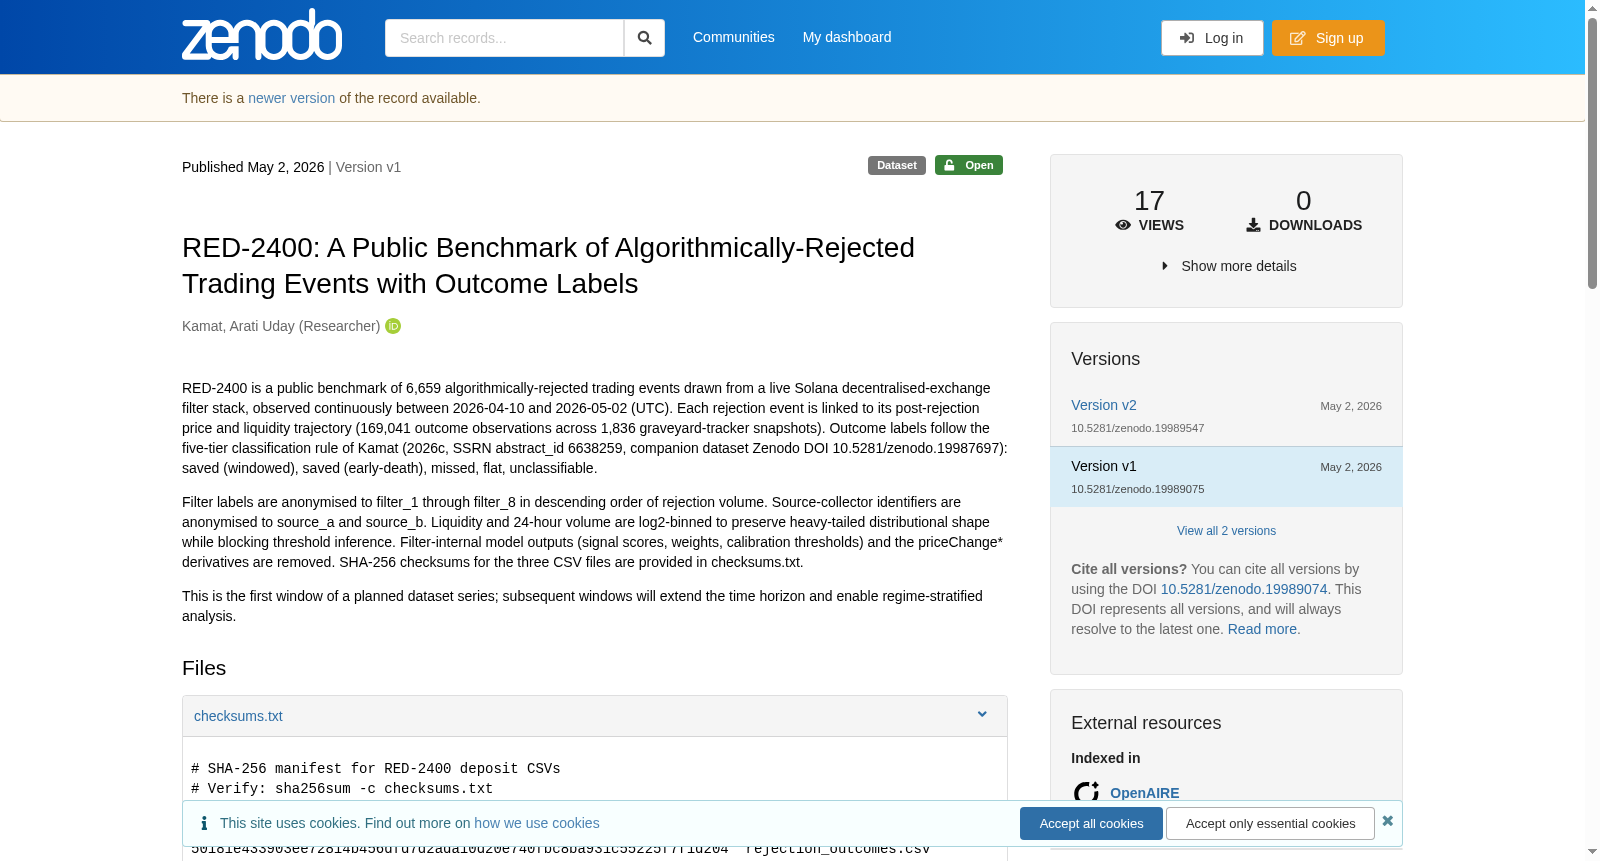Click the Published May 2, 2026 text
Screen dimensions: 1600x861
(x=253, y=167)
